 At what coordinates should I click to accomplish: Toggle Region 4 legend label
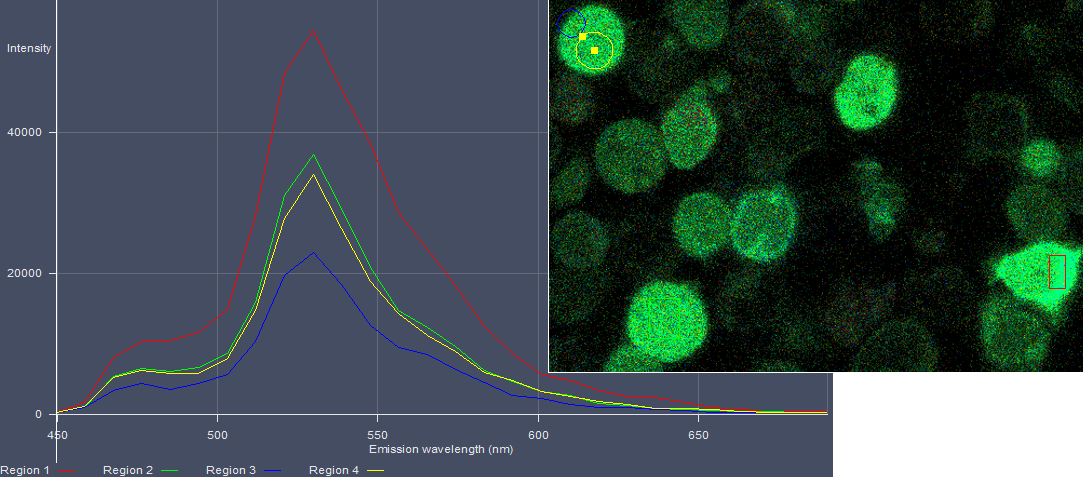pyautogui.click(x=334, y=470)
